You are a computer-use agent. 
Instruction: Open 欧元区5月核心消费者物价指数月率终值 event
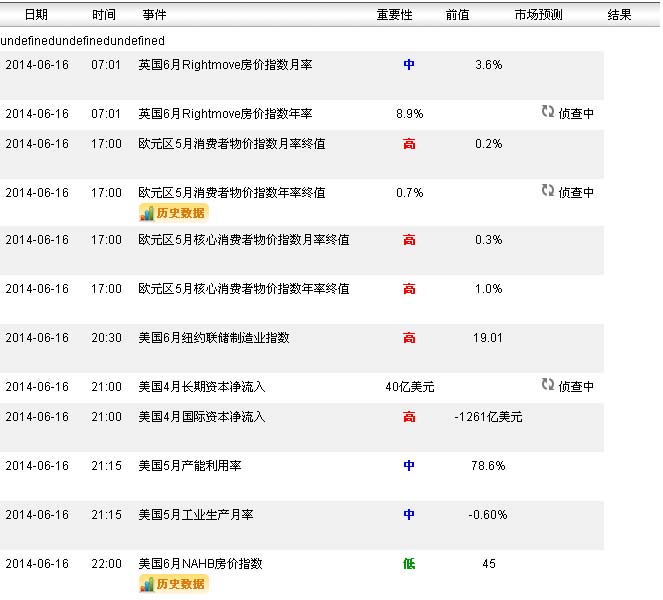[x=243, y=240]
